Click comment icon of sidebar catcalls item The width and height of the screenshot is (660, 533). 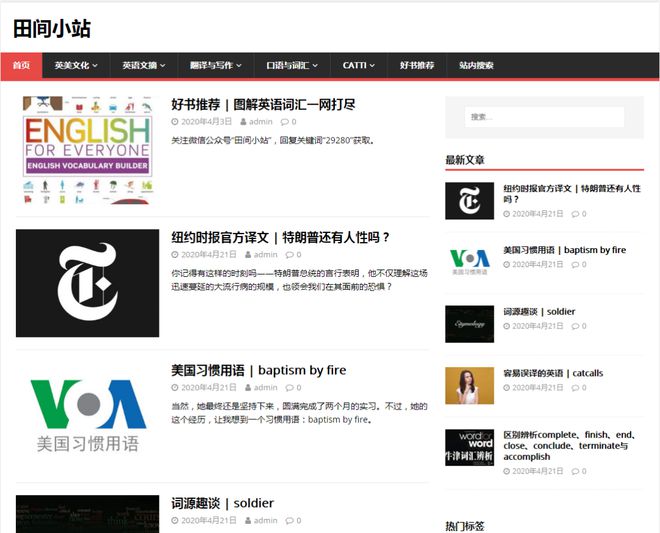(575, 388)
